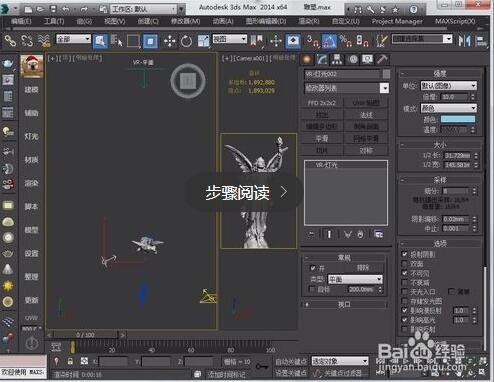
Task: Open the Motion command panel tab
Action: tap(353, 60)
